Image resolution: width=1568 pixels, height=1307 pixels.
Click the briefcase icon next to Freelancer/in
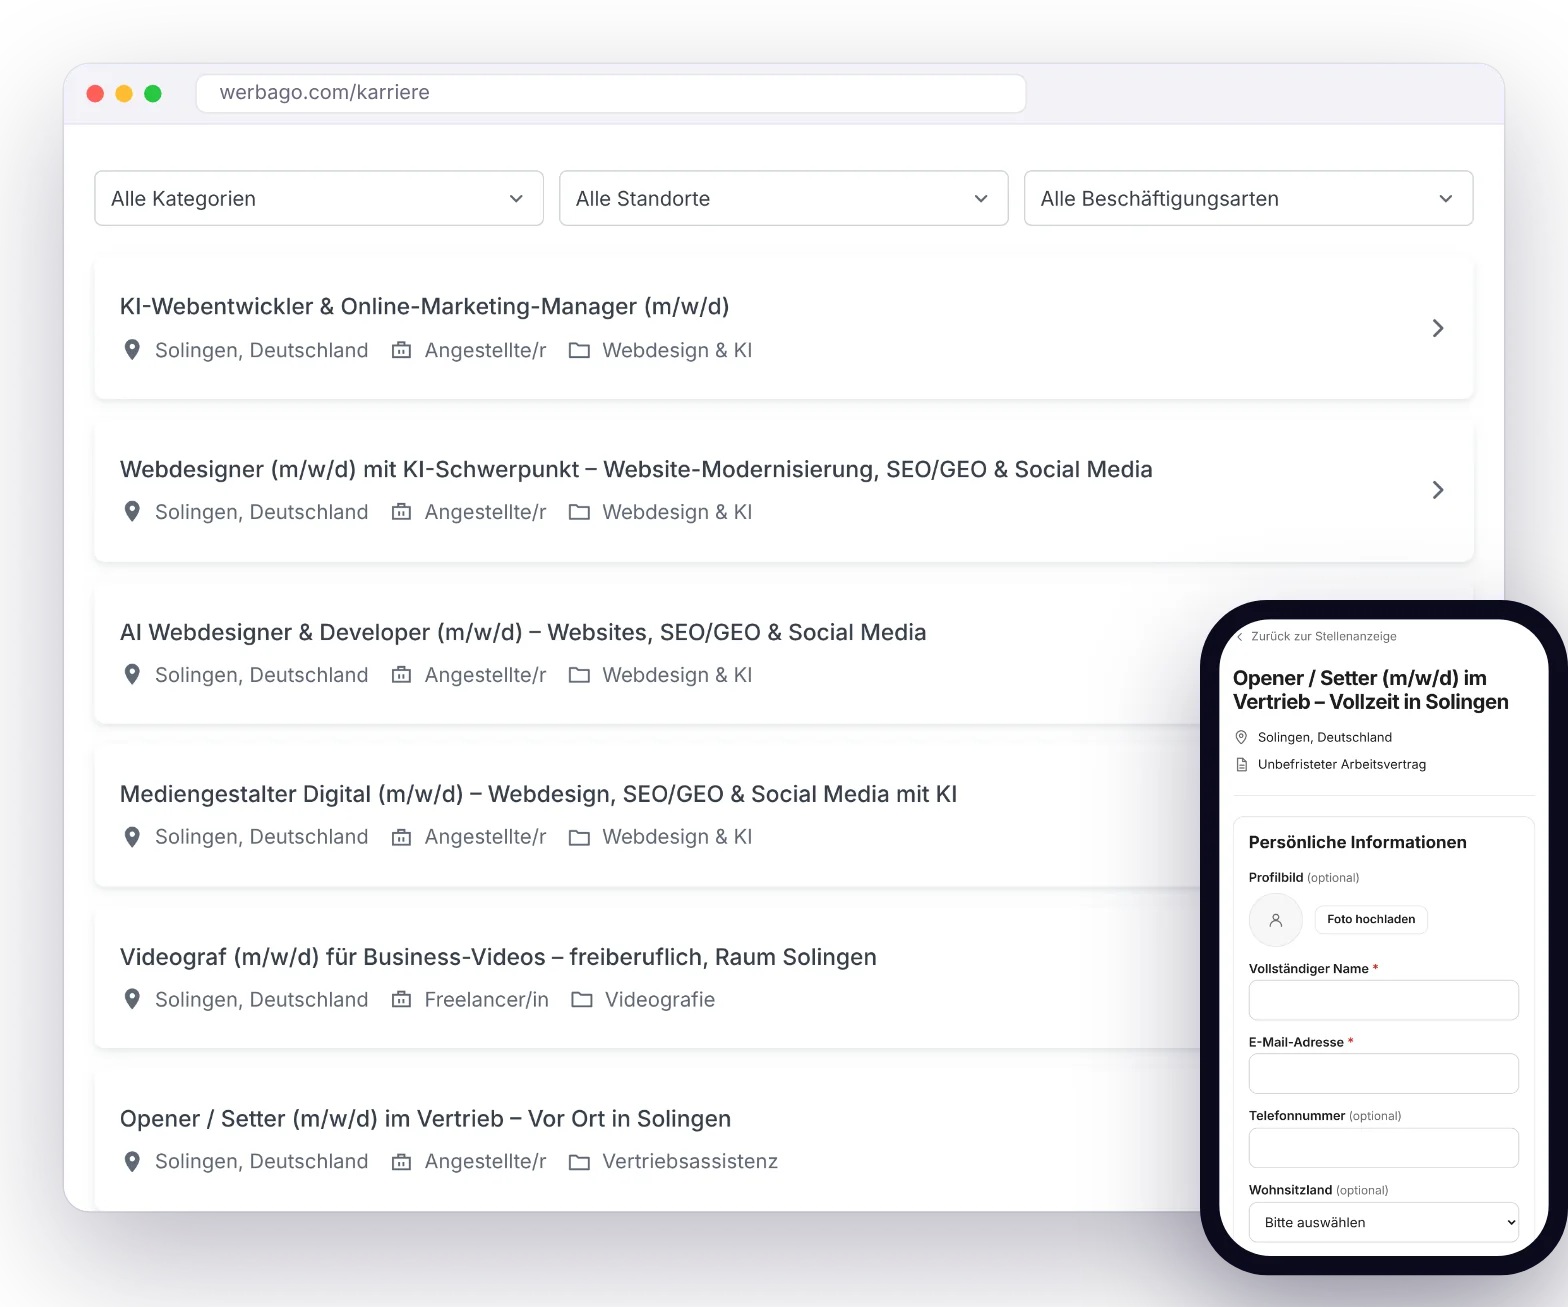401,999
